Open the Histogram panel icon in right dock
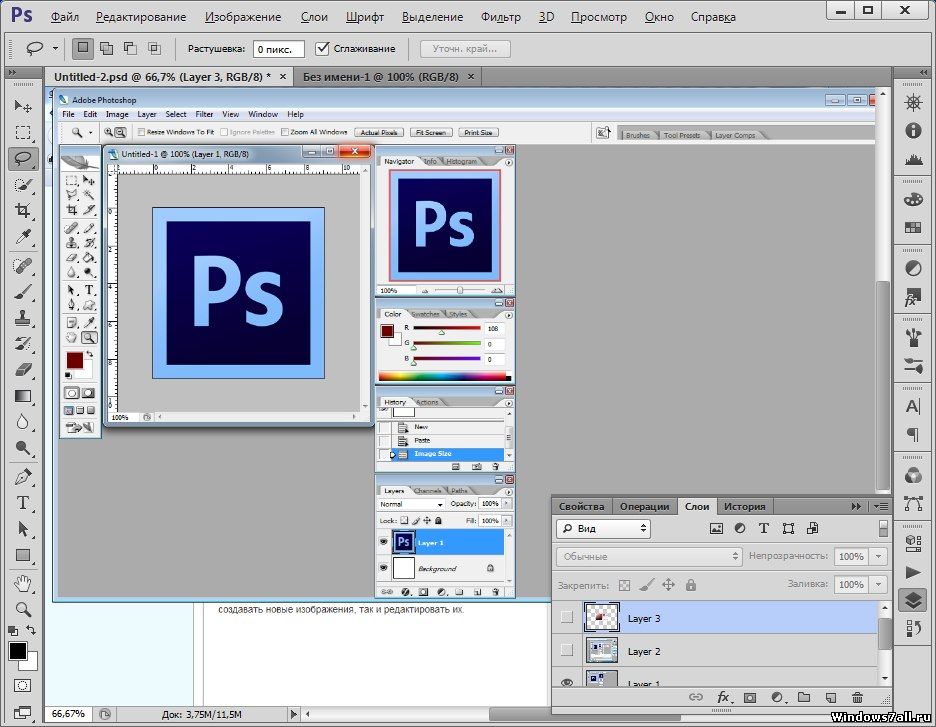 (x=913, y=159)
